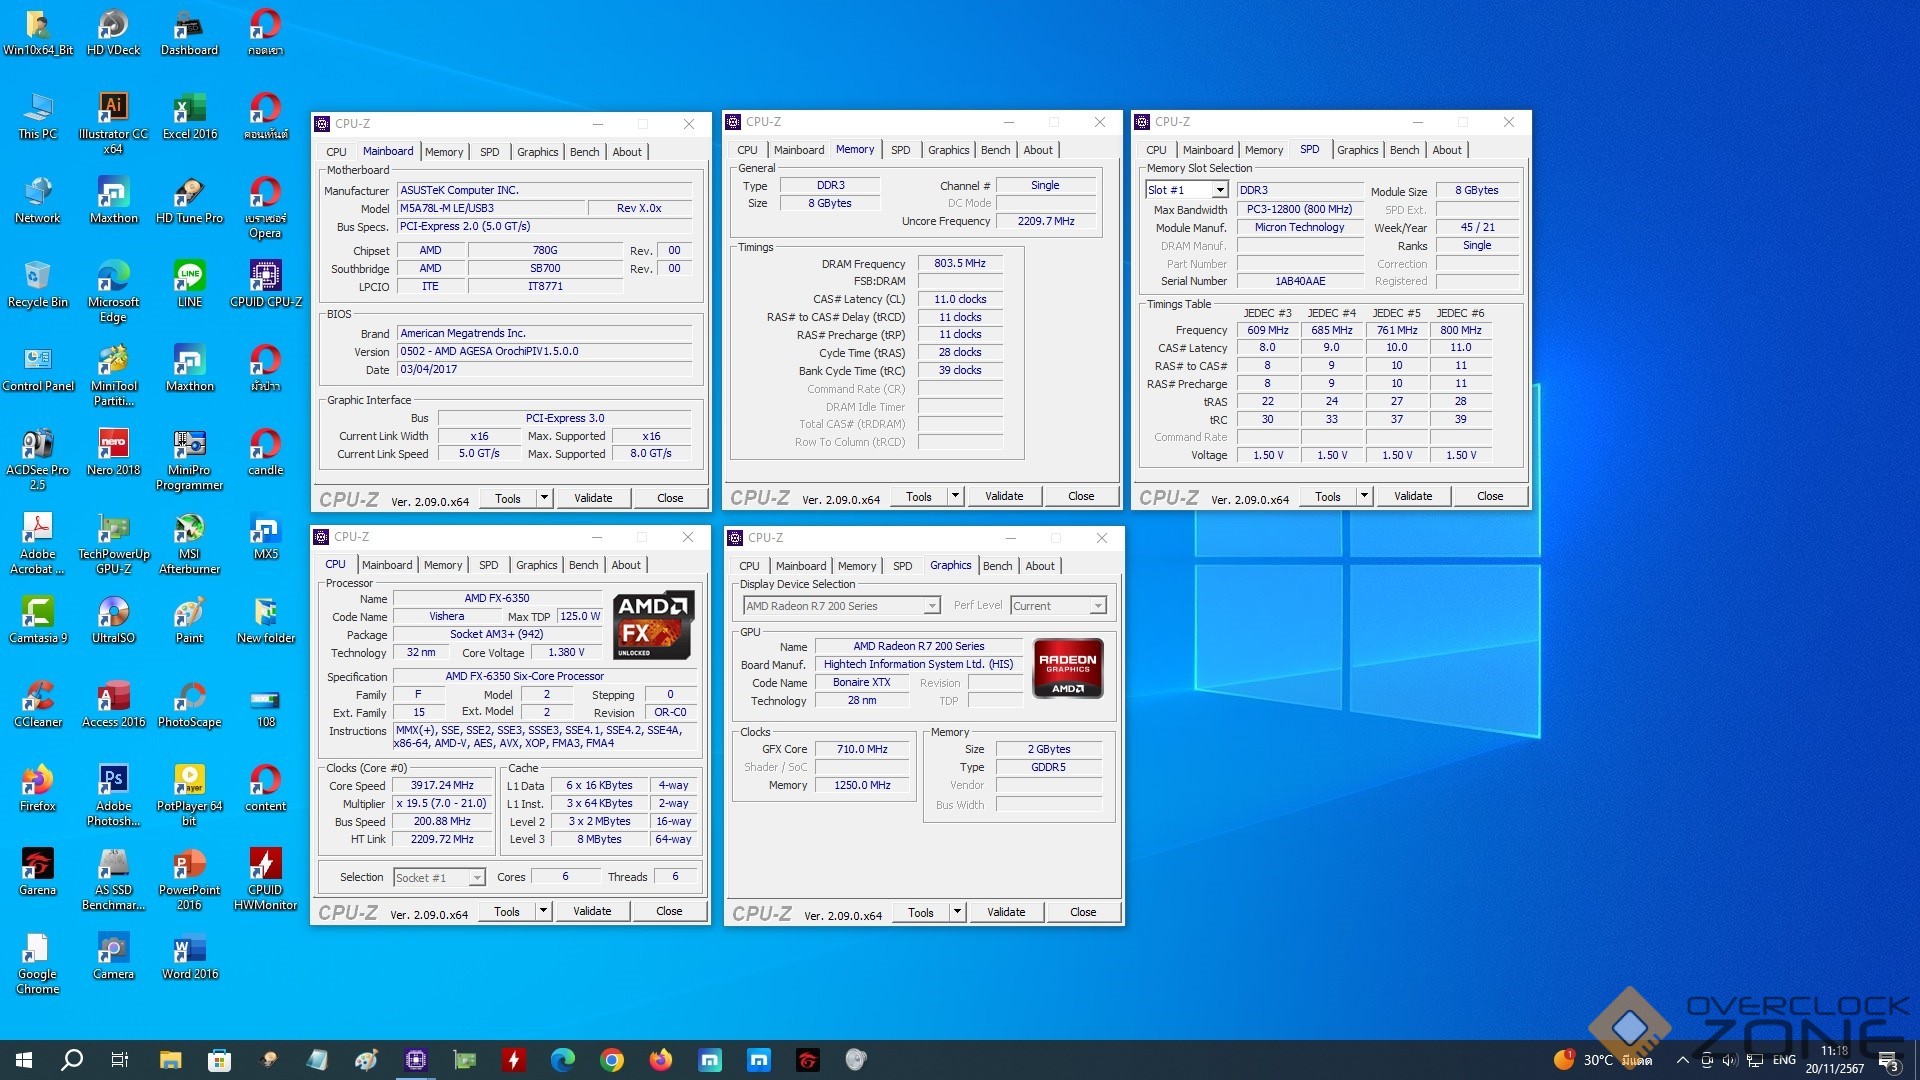The image size is (1920, 1080).
Task: Open CPUID HWMonitor desktop icon
Action: point(265,880)
